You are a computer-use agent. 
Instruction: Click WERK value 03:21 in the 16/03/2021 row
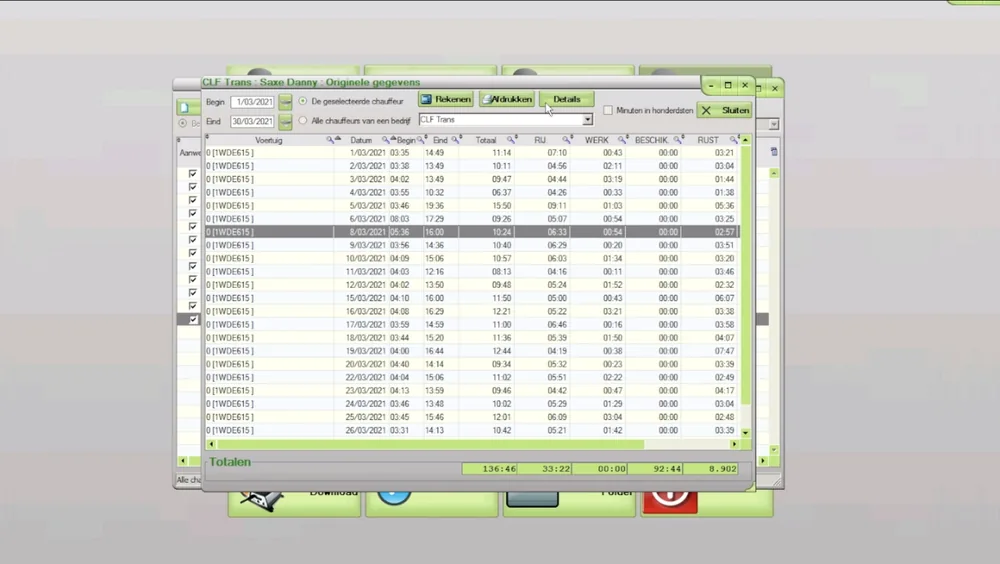612,311
